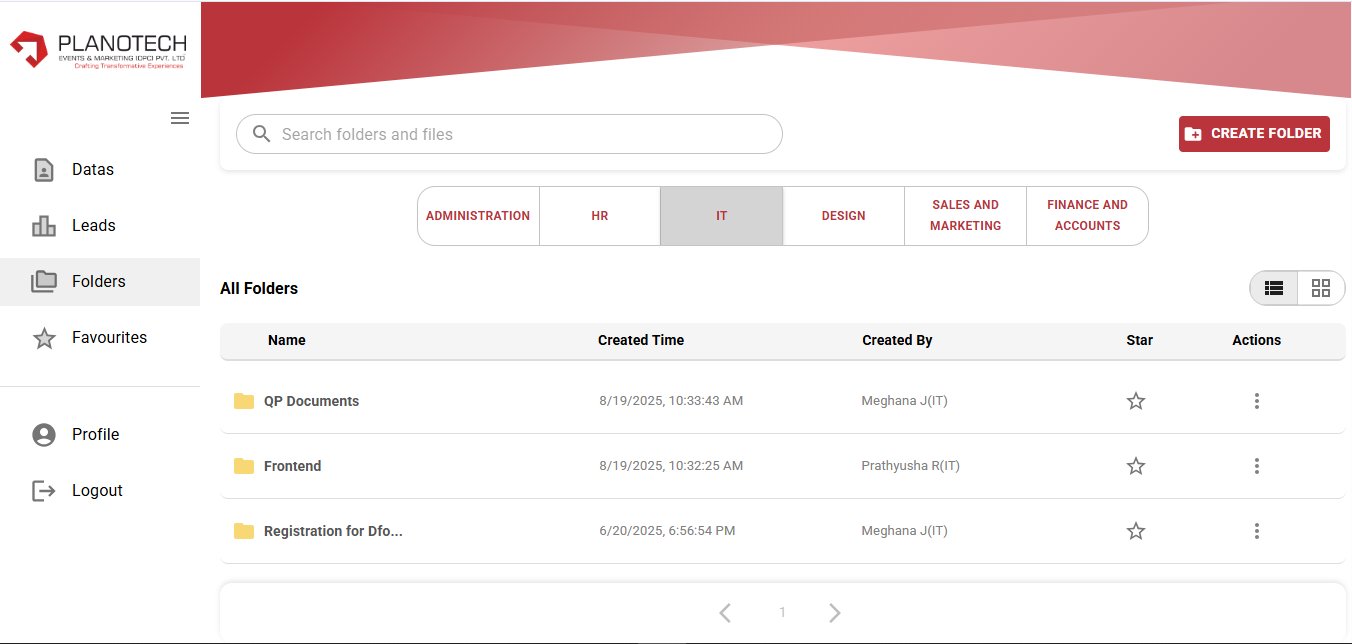The image size is (1352, 644).
Task: Open actions menu for Frontend folder
Action: (1256, 466)
